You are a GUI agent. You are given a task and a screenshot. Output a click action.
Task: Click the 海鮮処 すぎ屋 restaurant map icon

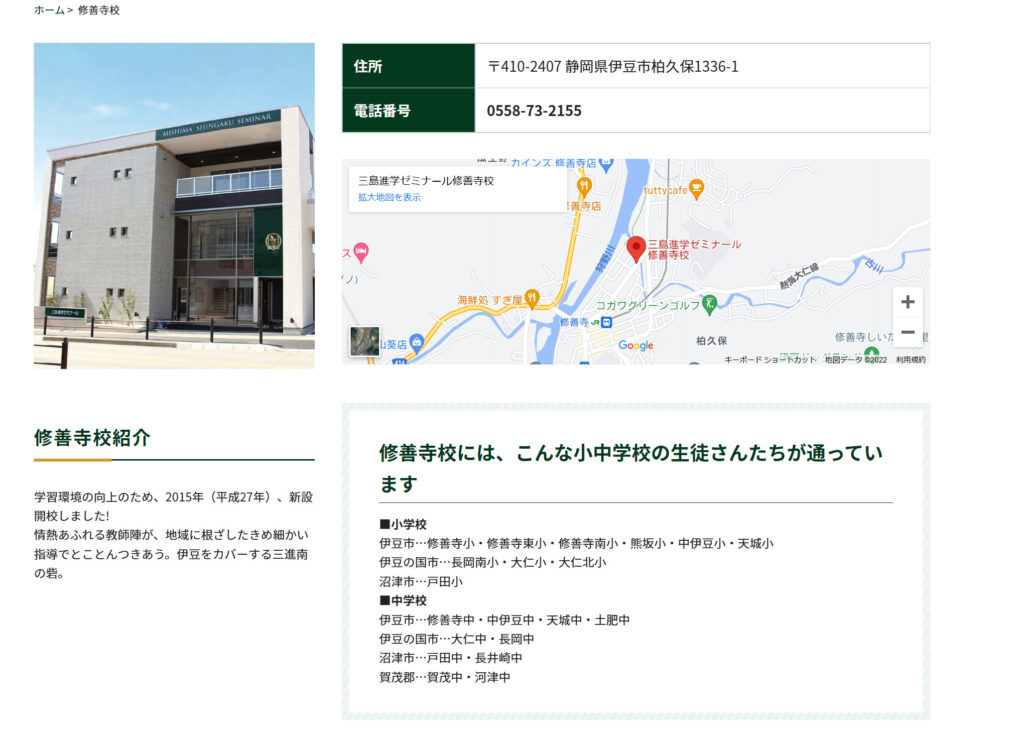(x=532, y=299)
